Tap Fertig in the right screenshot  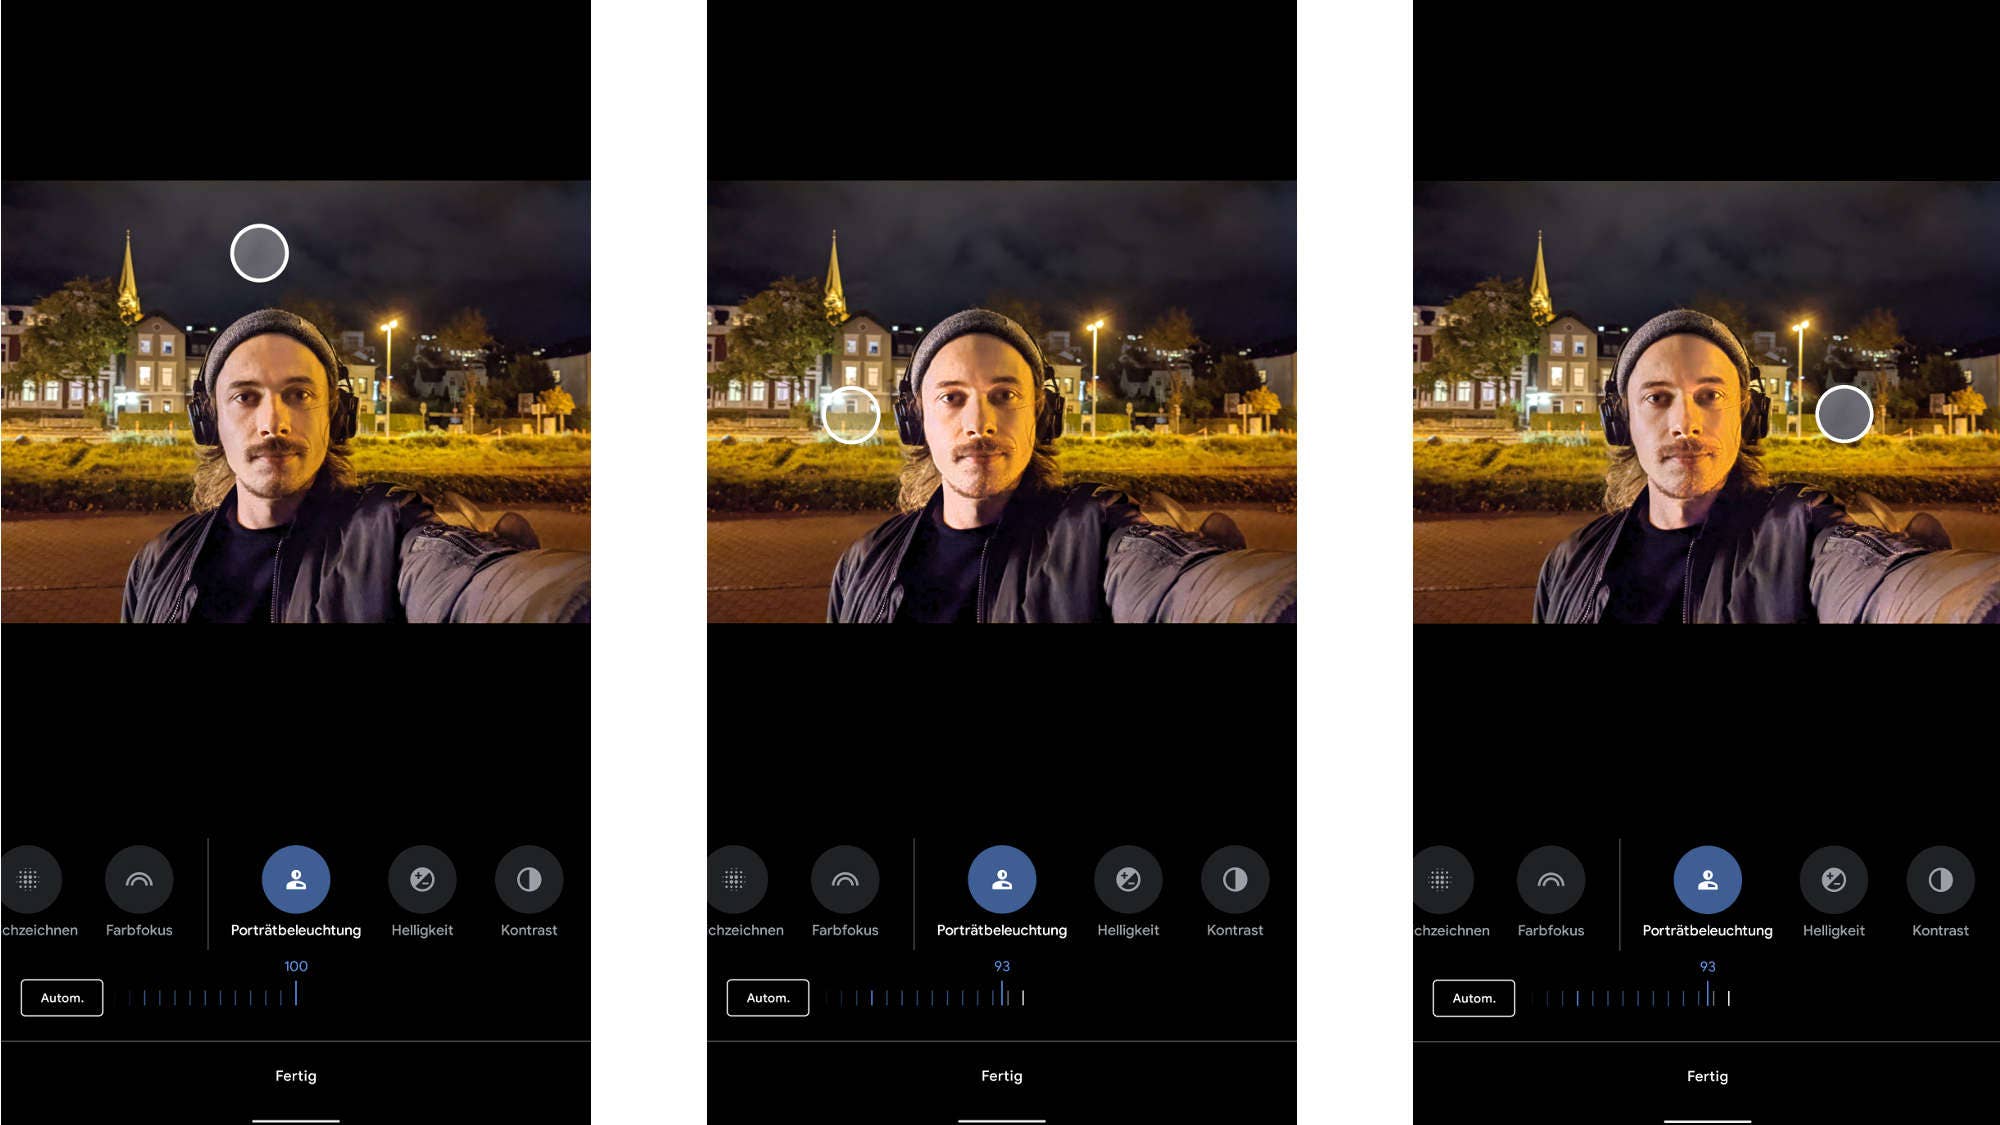1707,1076
